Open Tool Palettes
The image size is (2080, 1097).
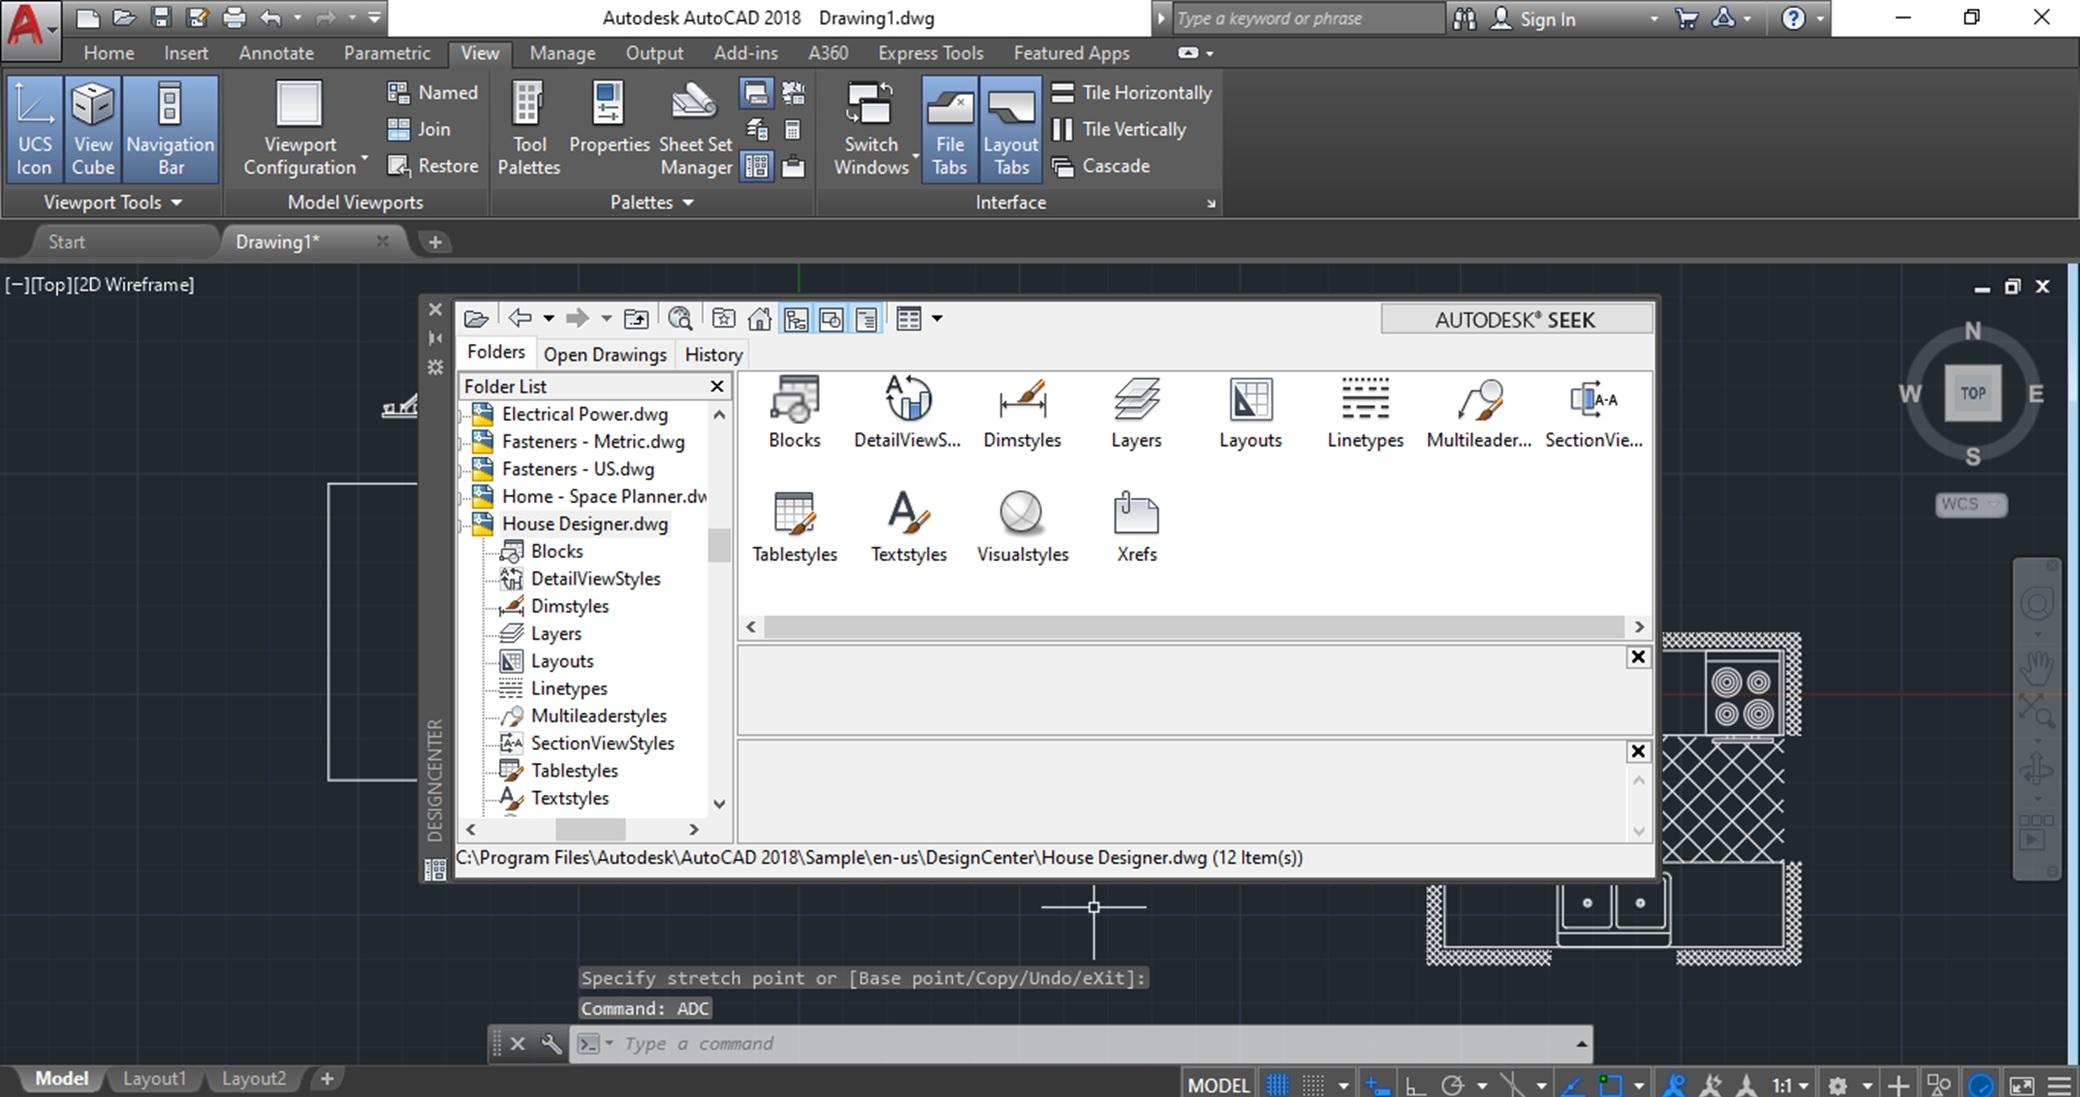[529, 129]
